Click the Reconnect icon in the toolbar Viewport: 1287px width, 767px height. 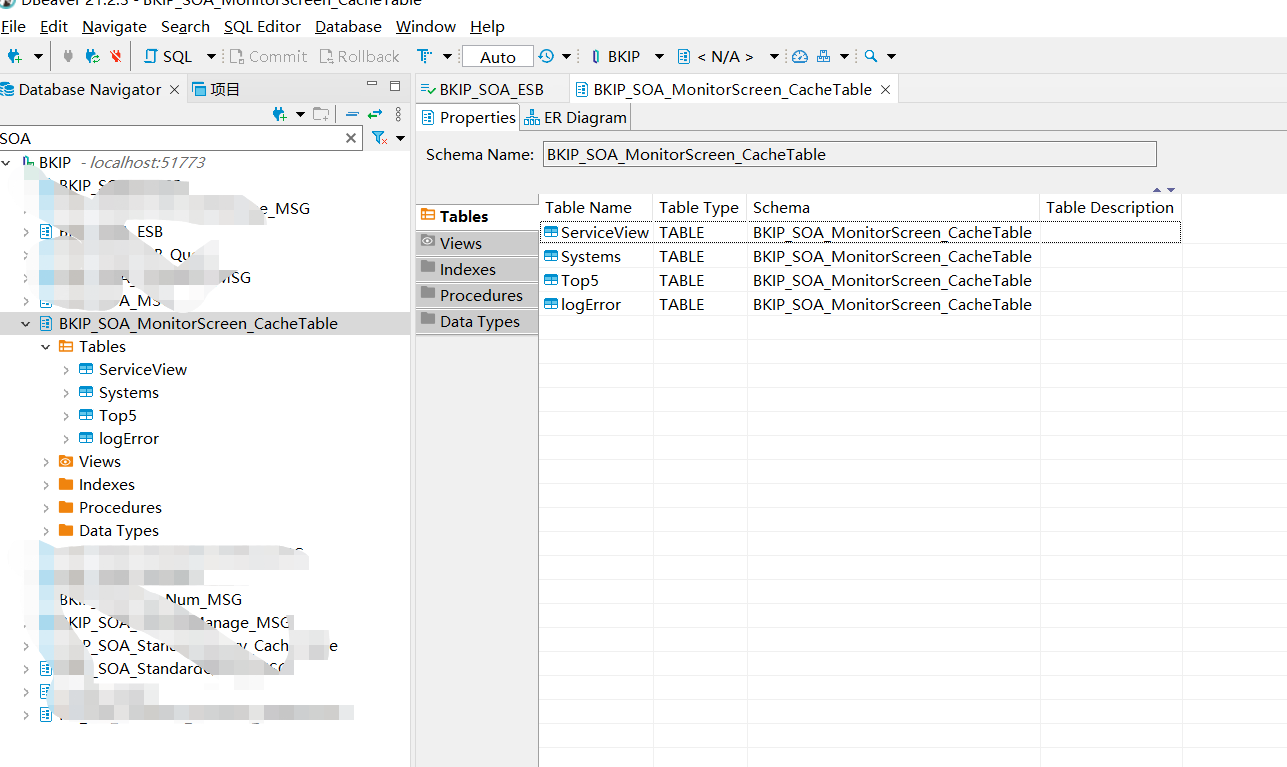coord(92,57)
